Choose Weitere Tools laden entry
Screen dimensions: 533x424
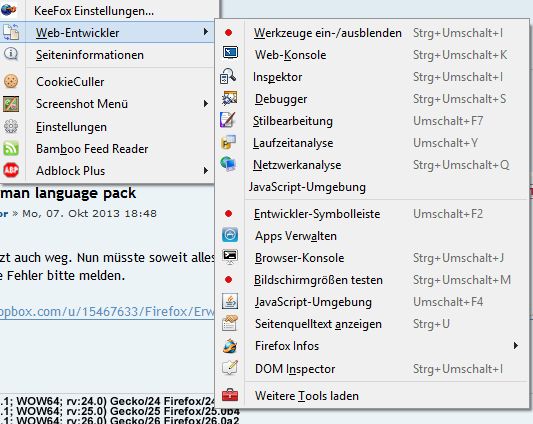[x=372, y=396]
